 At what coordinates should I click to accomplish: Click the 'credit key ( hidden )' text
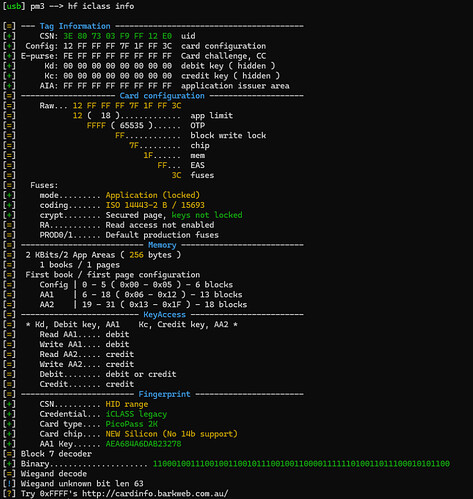tap(231, 76)
